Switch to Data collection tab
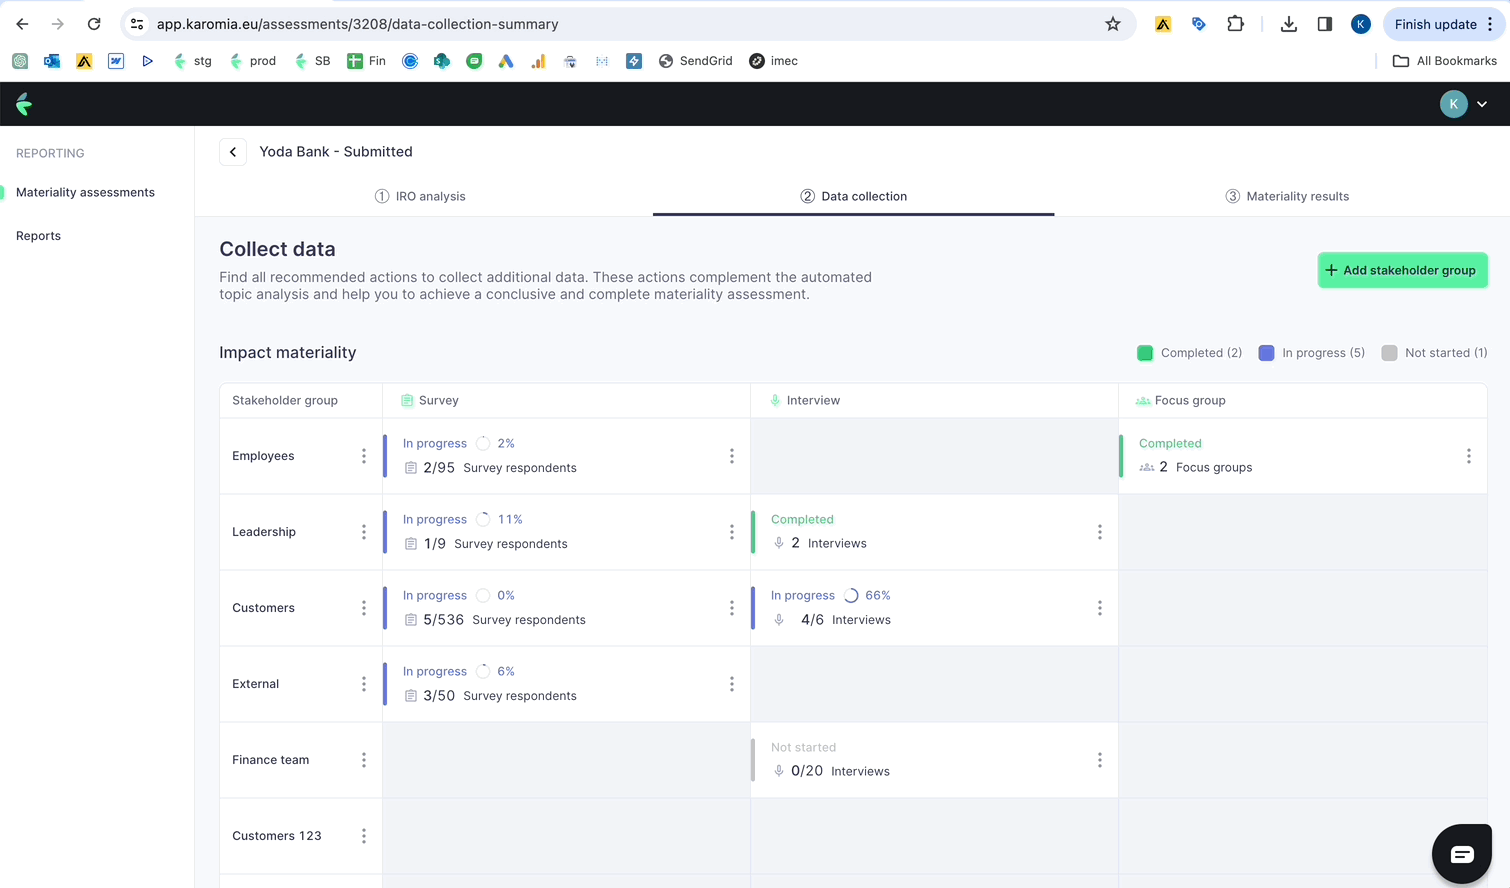The height and width of the screenshot is (888, 1510). click(853, 196)
